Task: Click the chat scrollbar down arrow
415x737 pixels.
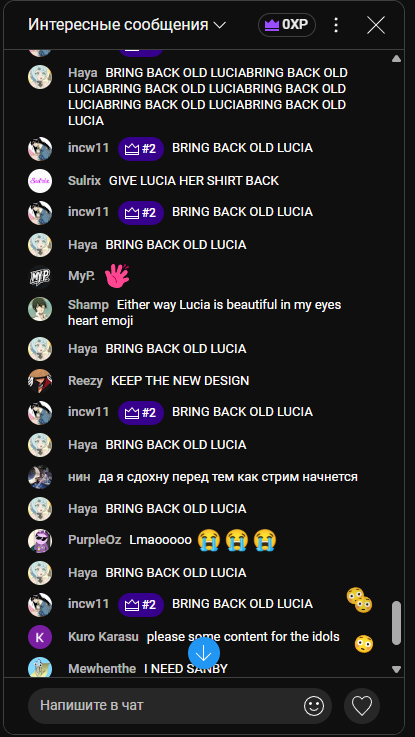Action: coord(396,669)
